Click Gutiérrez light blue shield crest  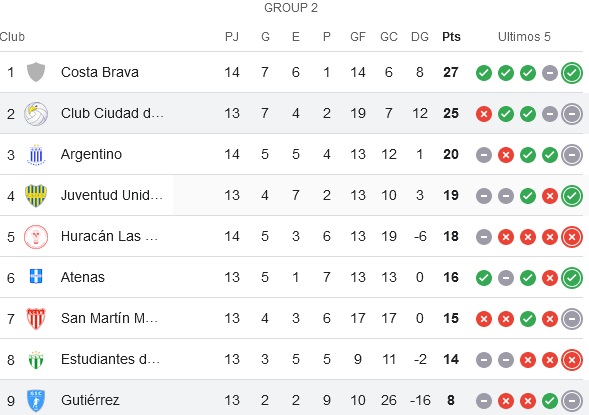(36, 400)
